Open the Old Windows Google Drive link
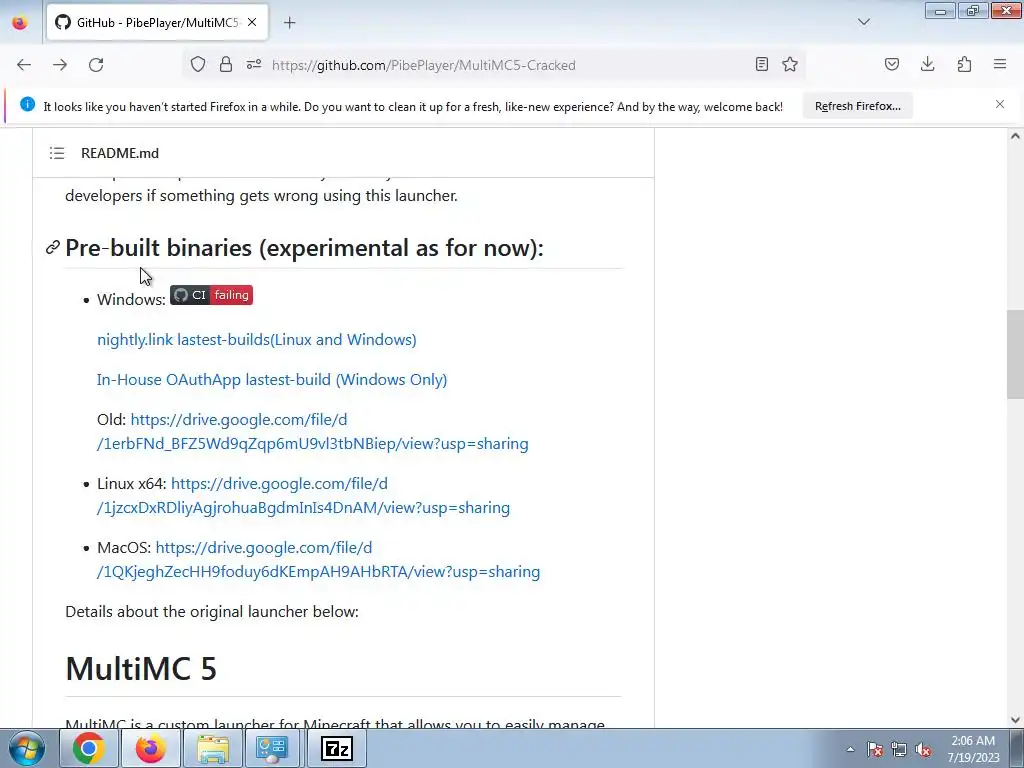Viewport: 1024px width, 768px height. (313, 432)
